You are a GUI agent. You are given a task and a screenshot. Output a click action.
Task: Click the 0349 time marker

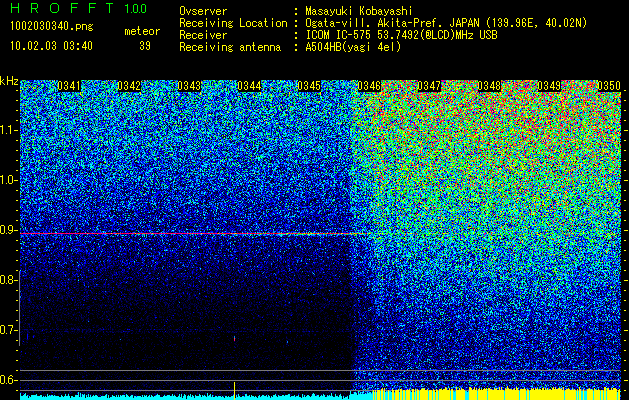549,86
